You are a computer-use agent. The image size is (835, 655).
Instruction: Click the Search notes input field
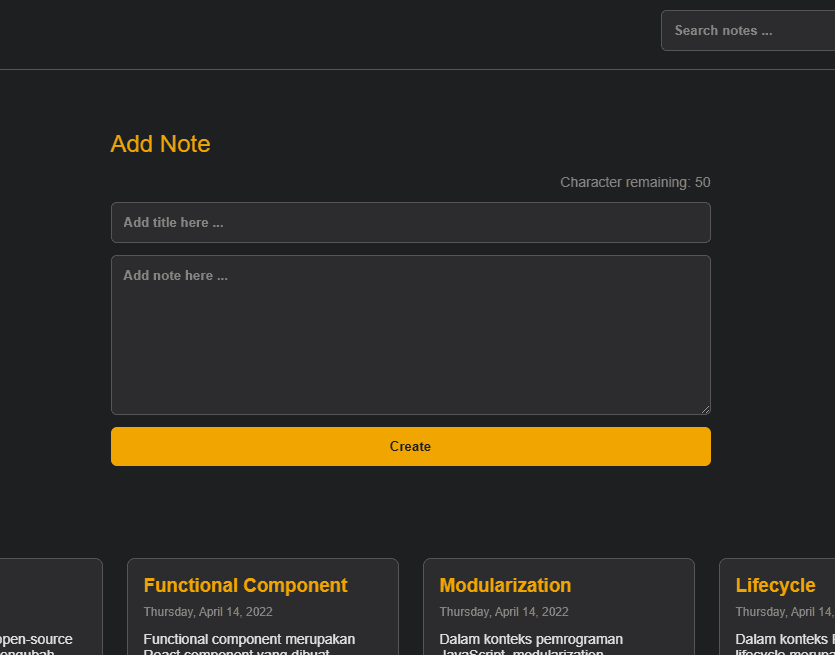pos(748,31)
